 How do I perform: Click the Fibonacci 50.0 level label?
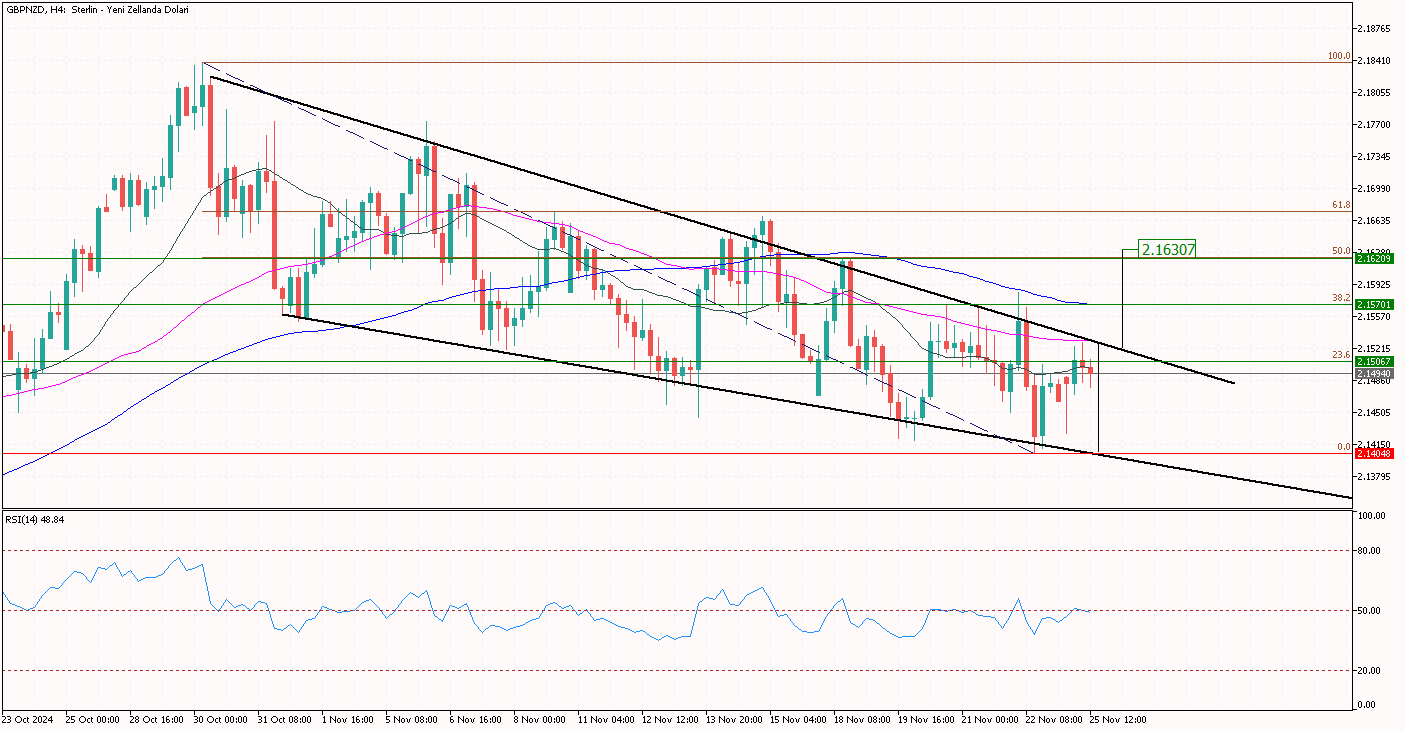coord(1342,251)
